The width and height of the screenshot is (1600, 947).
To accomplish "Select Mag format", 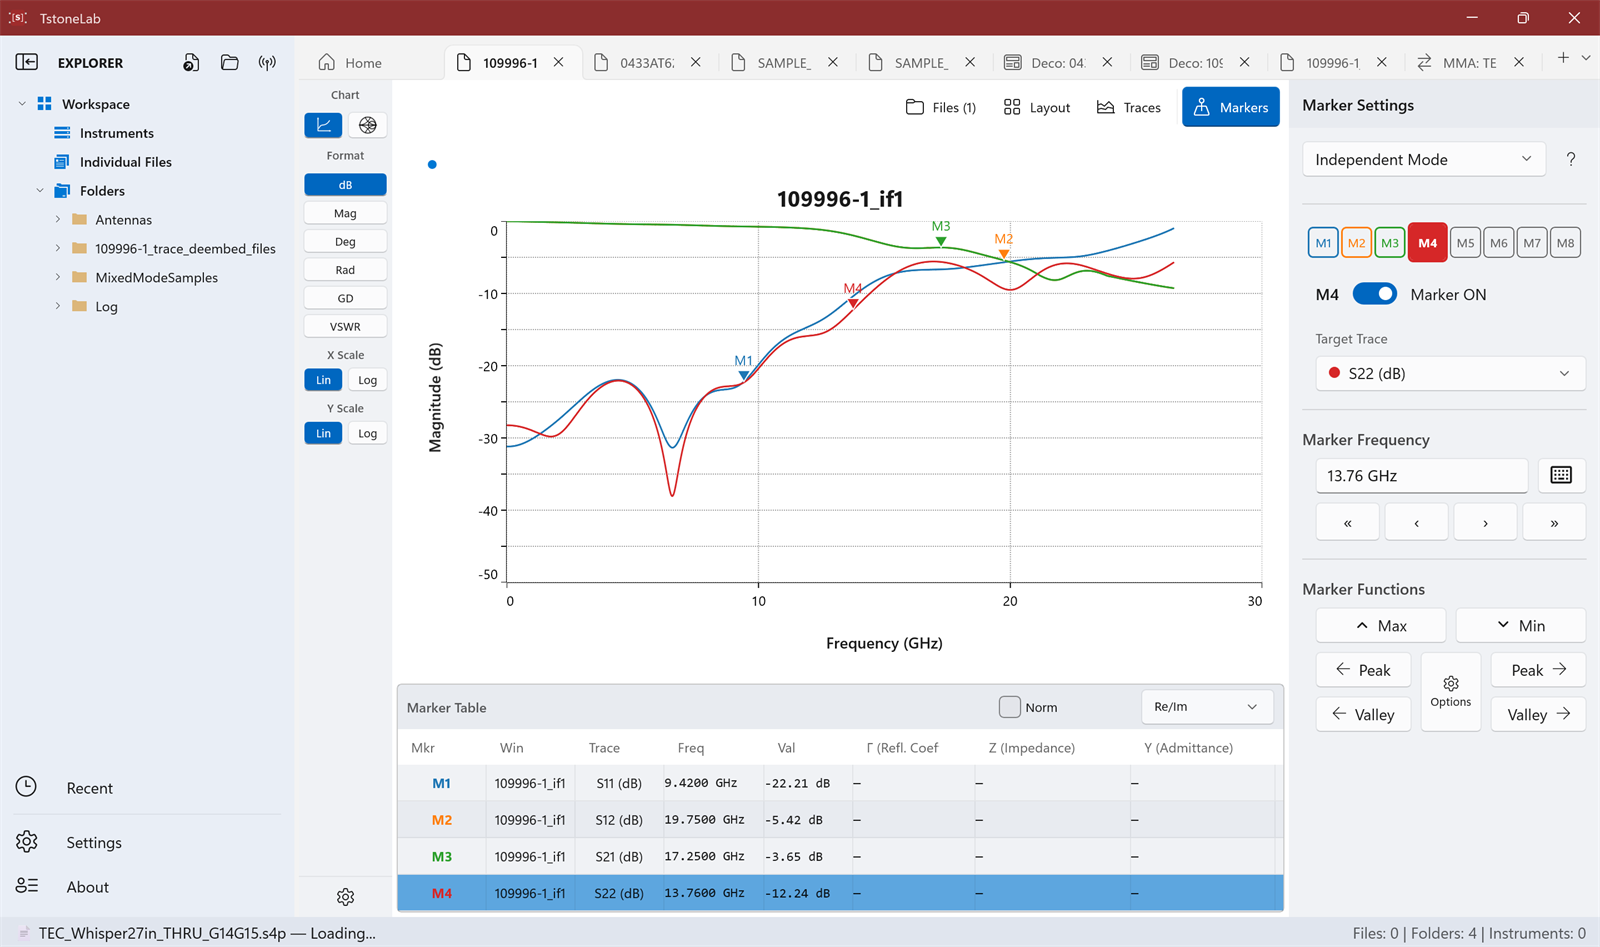I will click(345, 213).
